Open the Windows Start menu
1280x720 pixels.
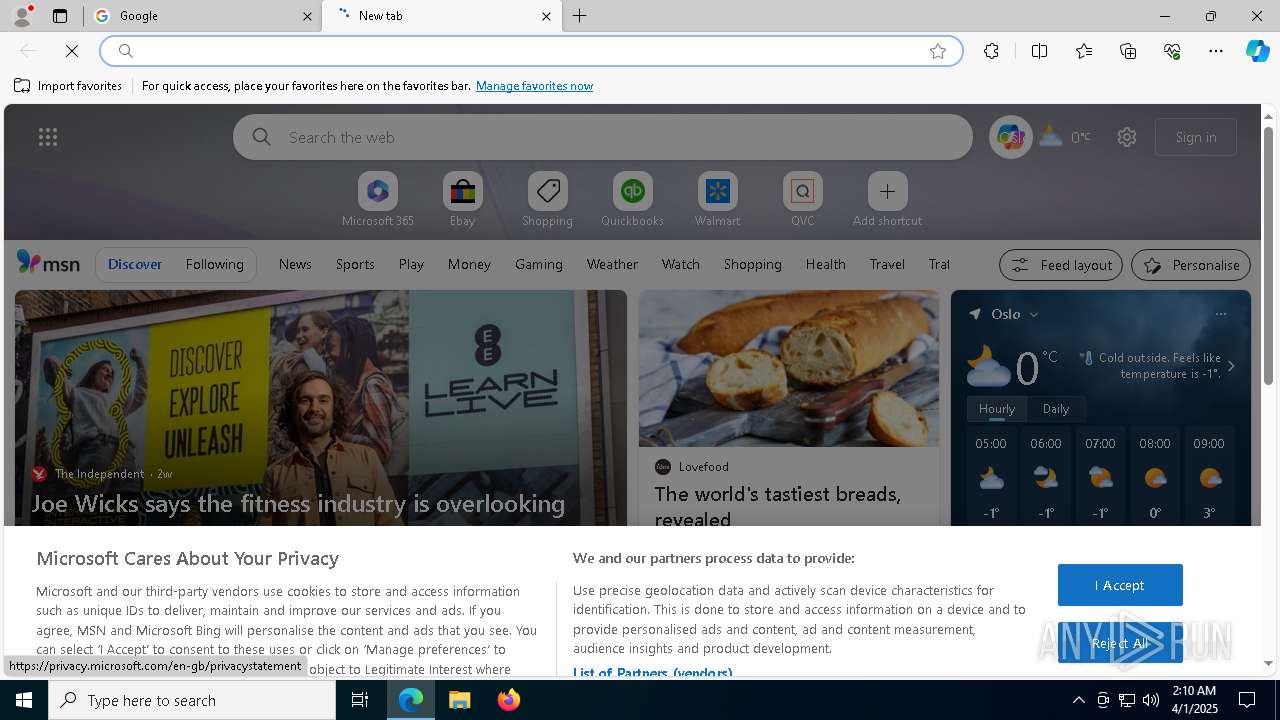24,700
